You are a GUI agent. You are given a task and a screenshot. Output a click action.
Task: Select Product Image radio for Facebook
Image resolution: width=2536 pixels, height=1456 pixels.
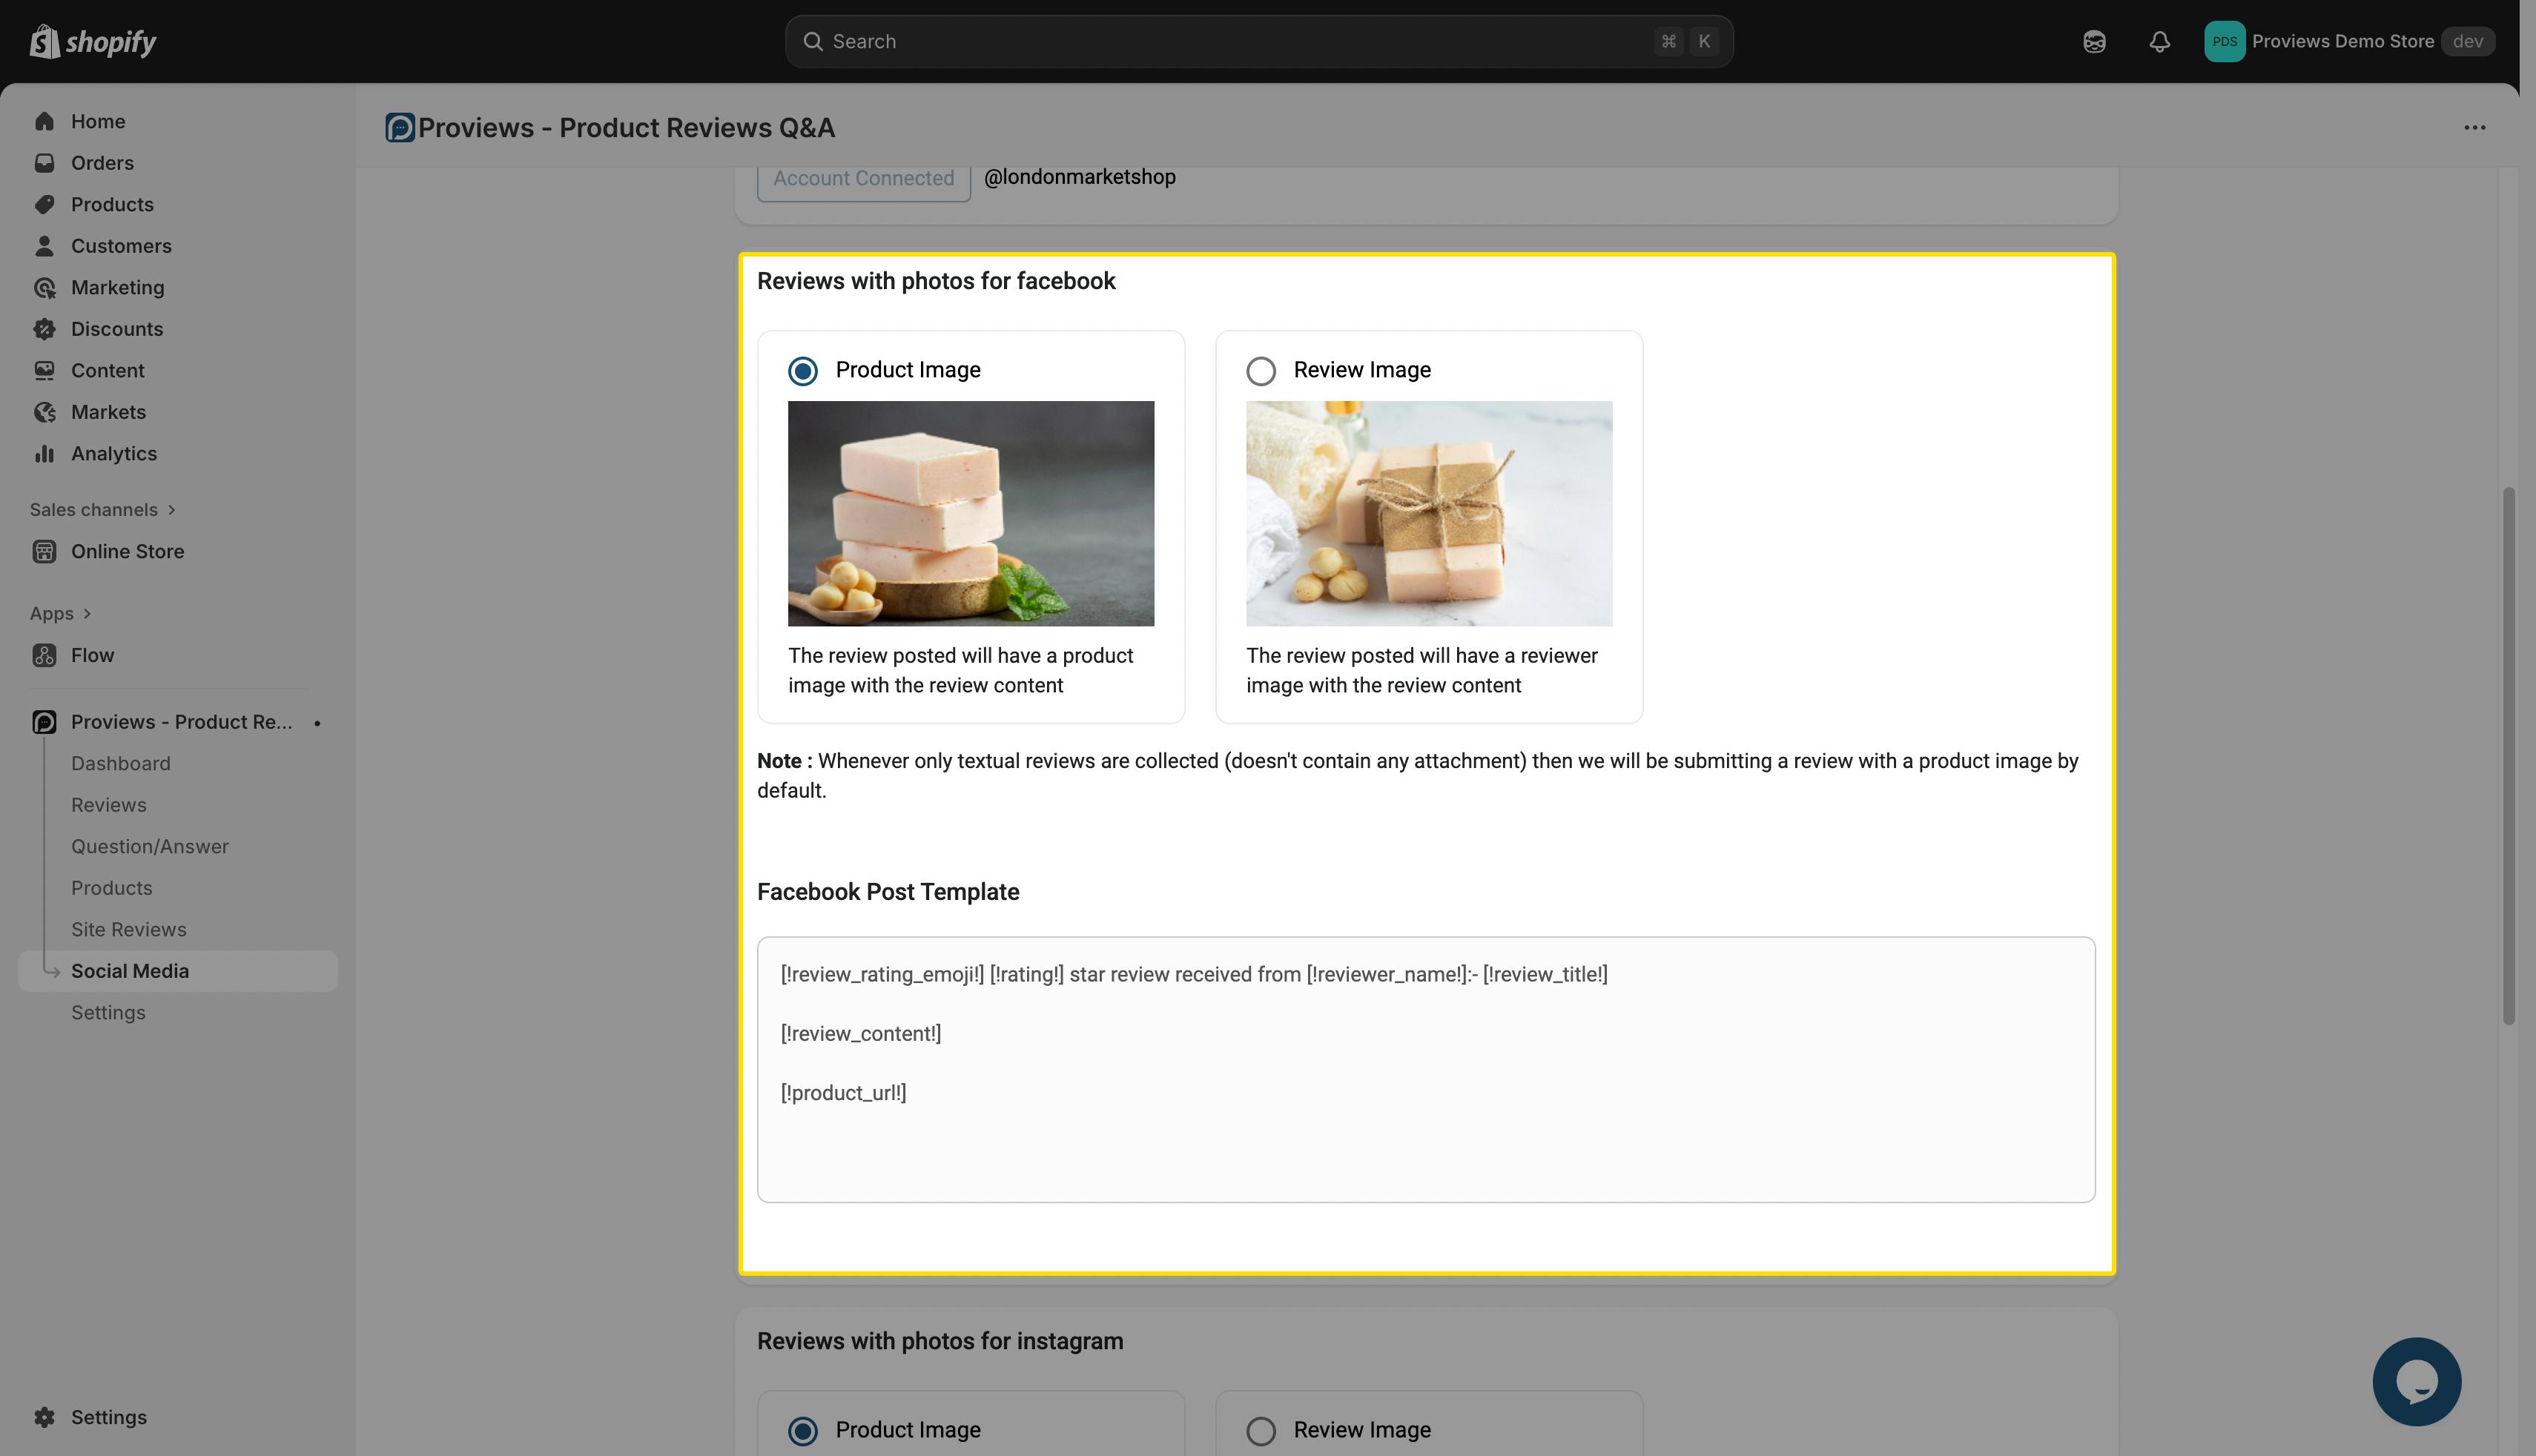[802, 371]
